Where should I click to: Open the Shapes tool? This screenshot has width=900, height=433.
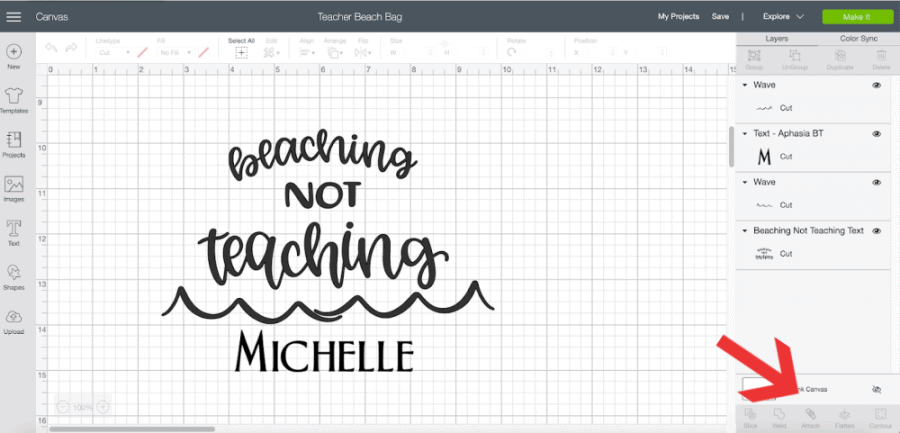(x=14, y=275)
